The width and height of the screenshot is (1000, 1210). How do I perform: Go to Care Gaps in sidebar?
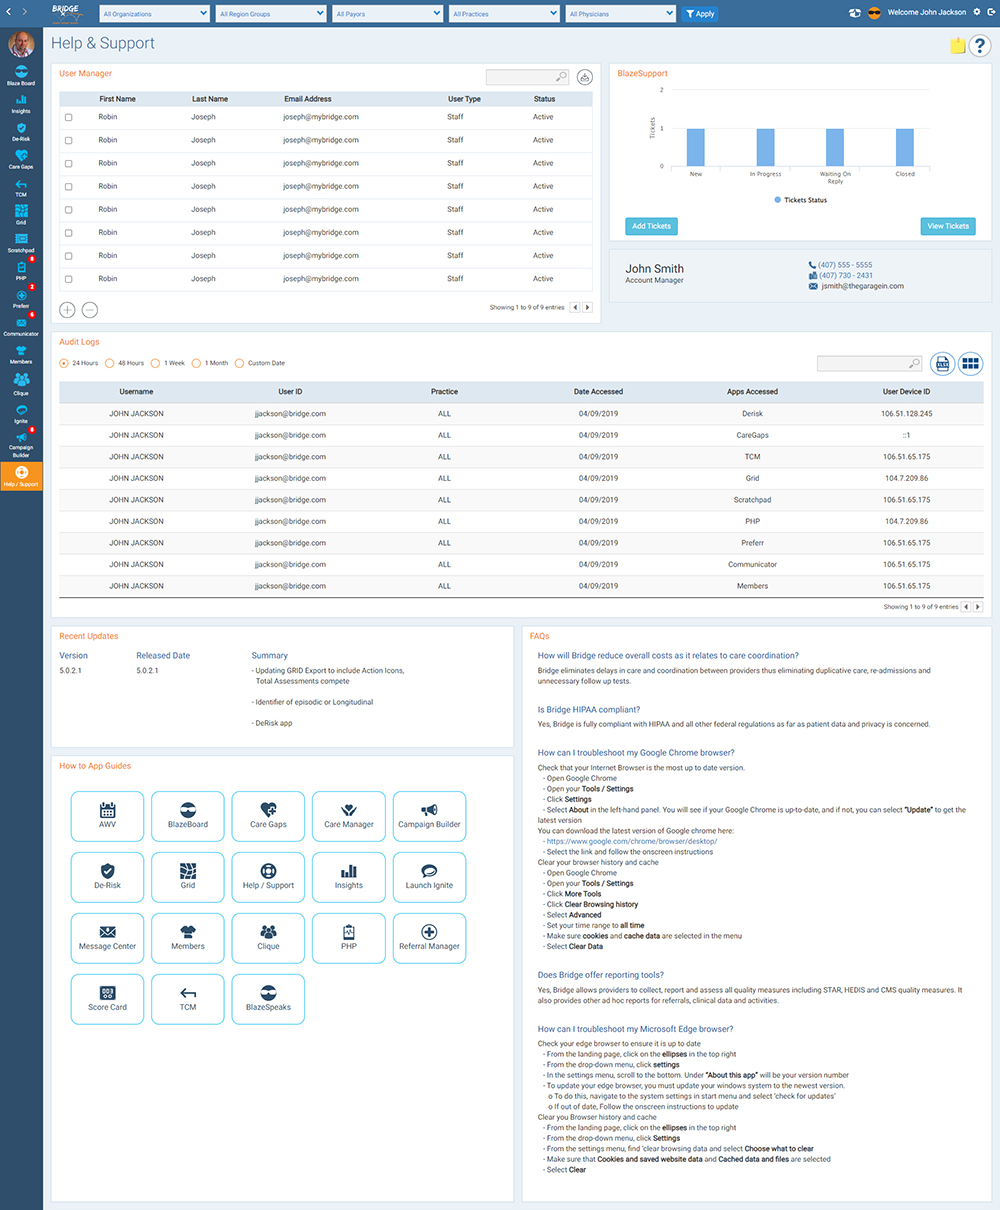pos(21,159)
